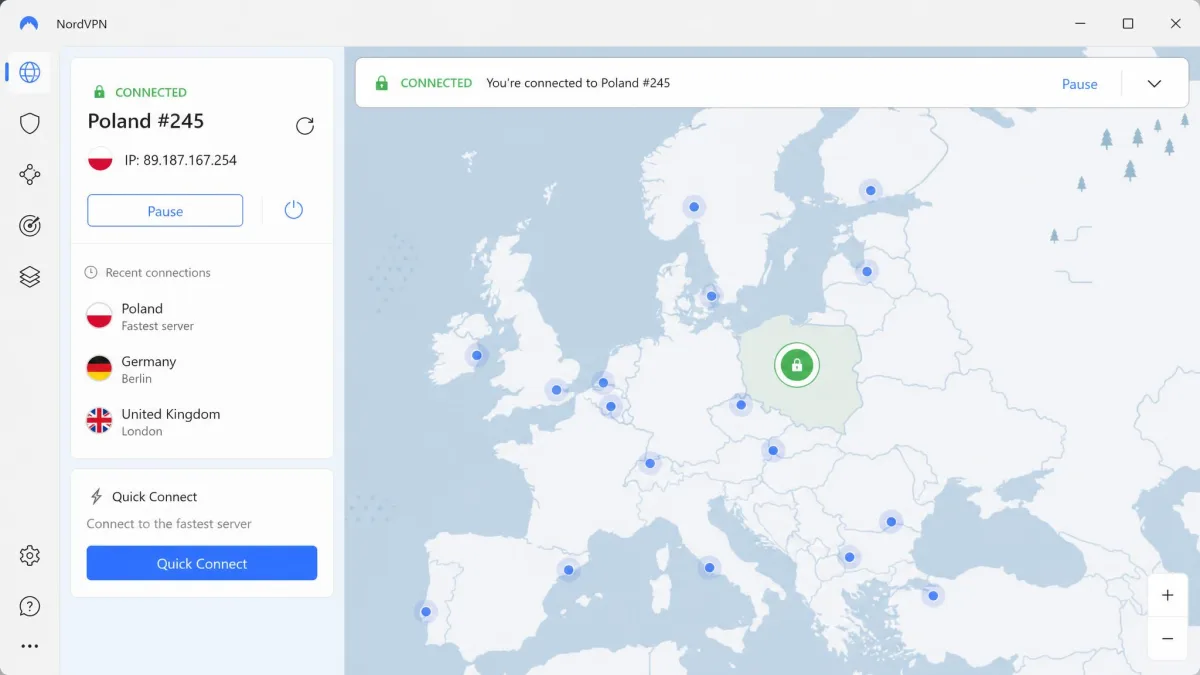Image resolution: width=1200 pixels, height=675 pixels.
Task: Click the banner text 'You're connected to Poland #245'
Action: point(578,83)
